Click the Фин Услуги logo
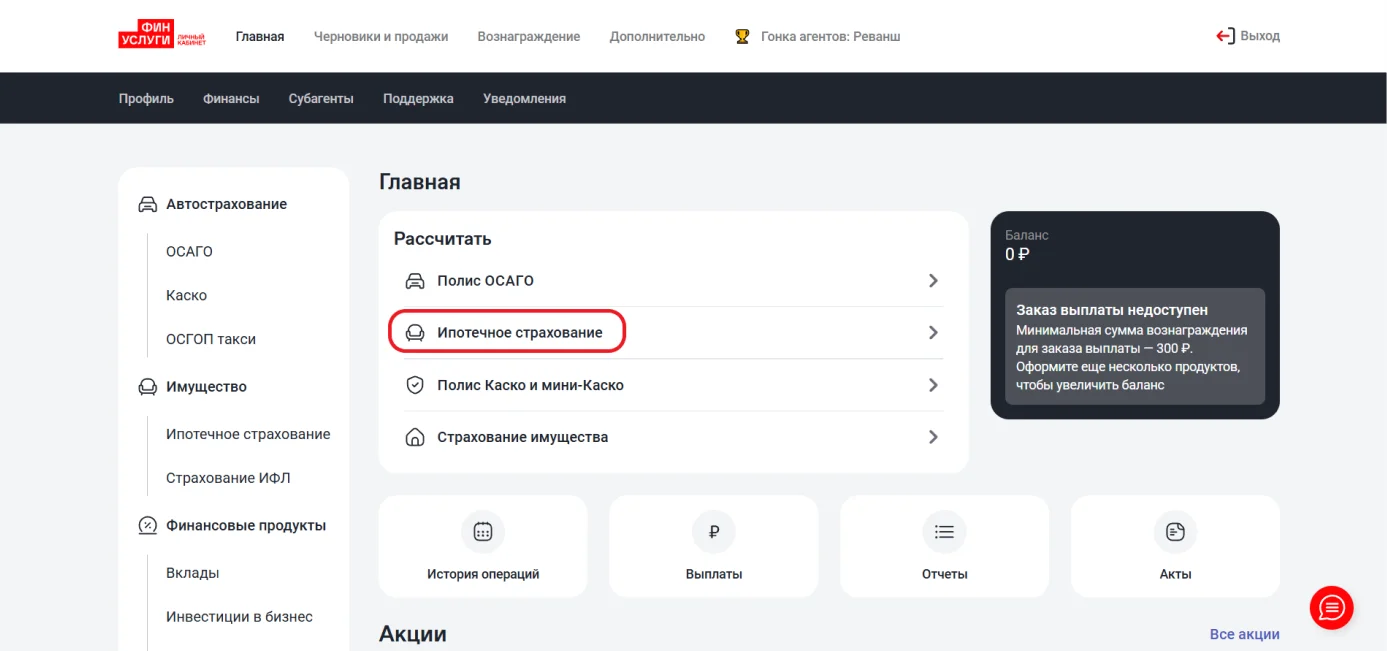 (x=162, y=36)
